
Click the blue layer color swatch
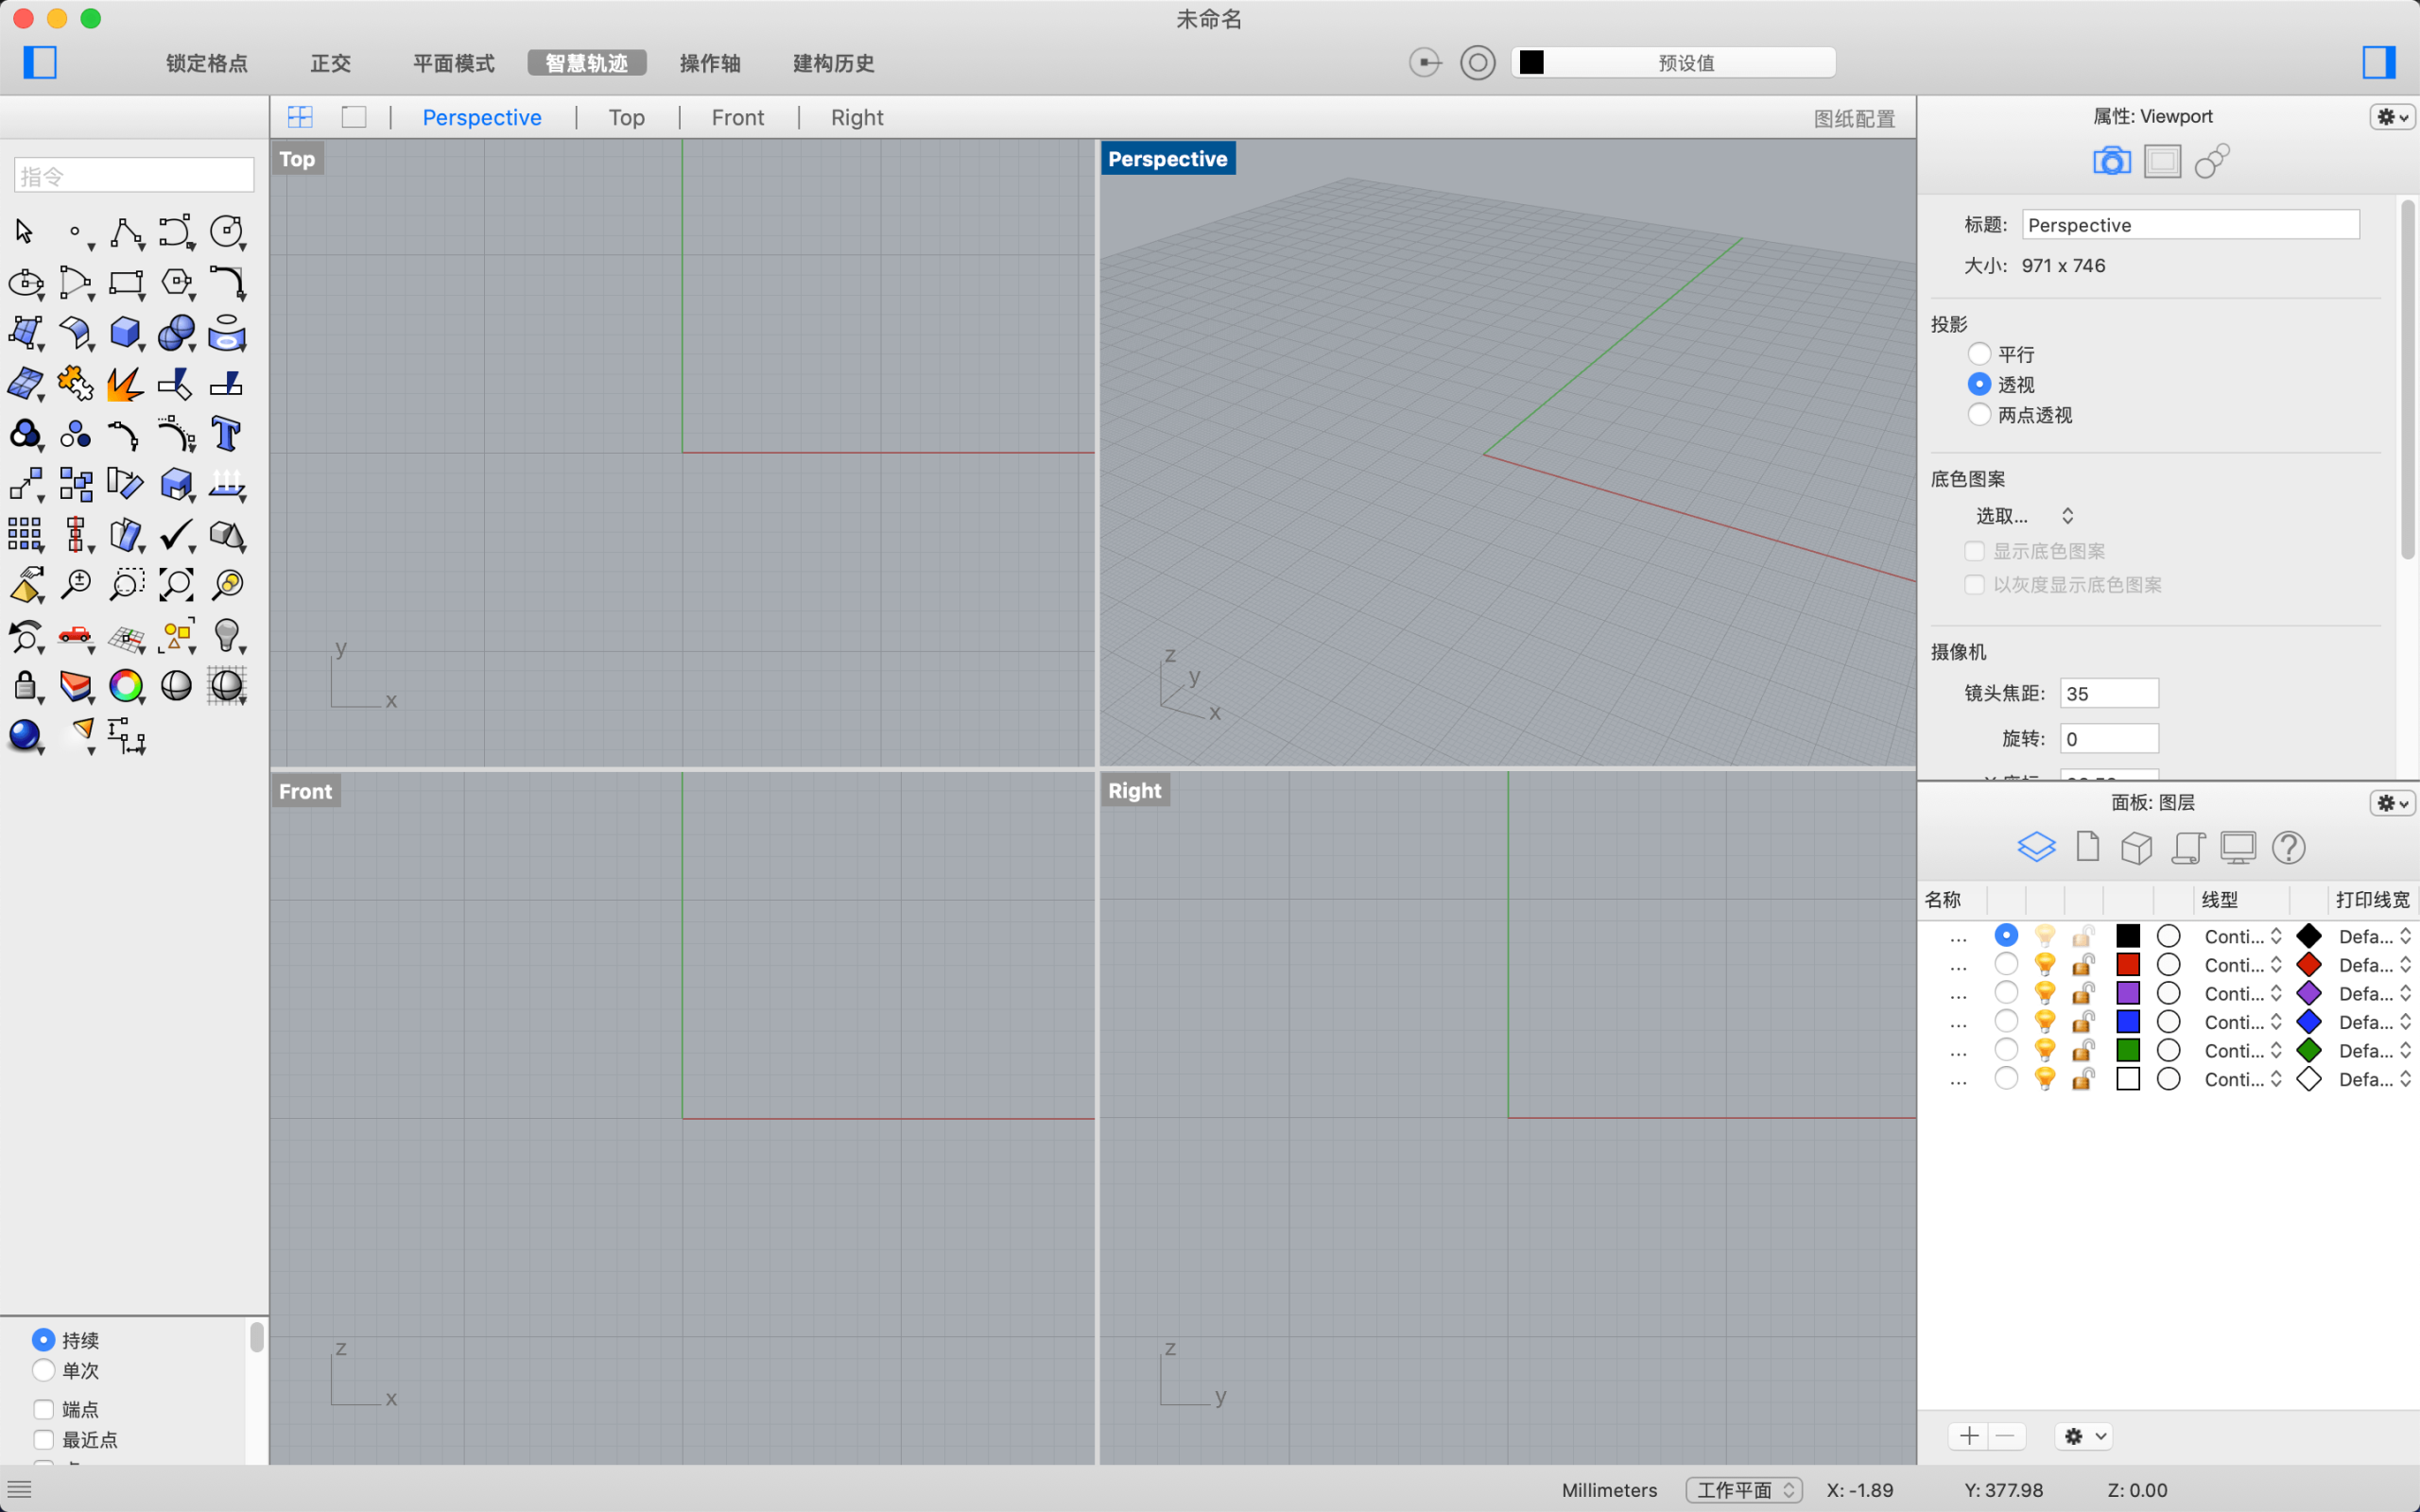point(2128,1022)
